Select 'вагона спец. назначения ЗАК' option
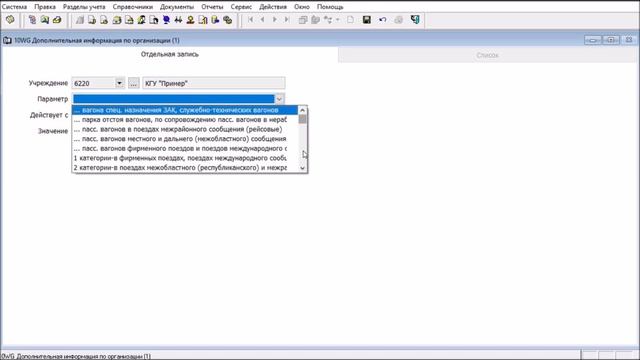 [185, 110]
